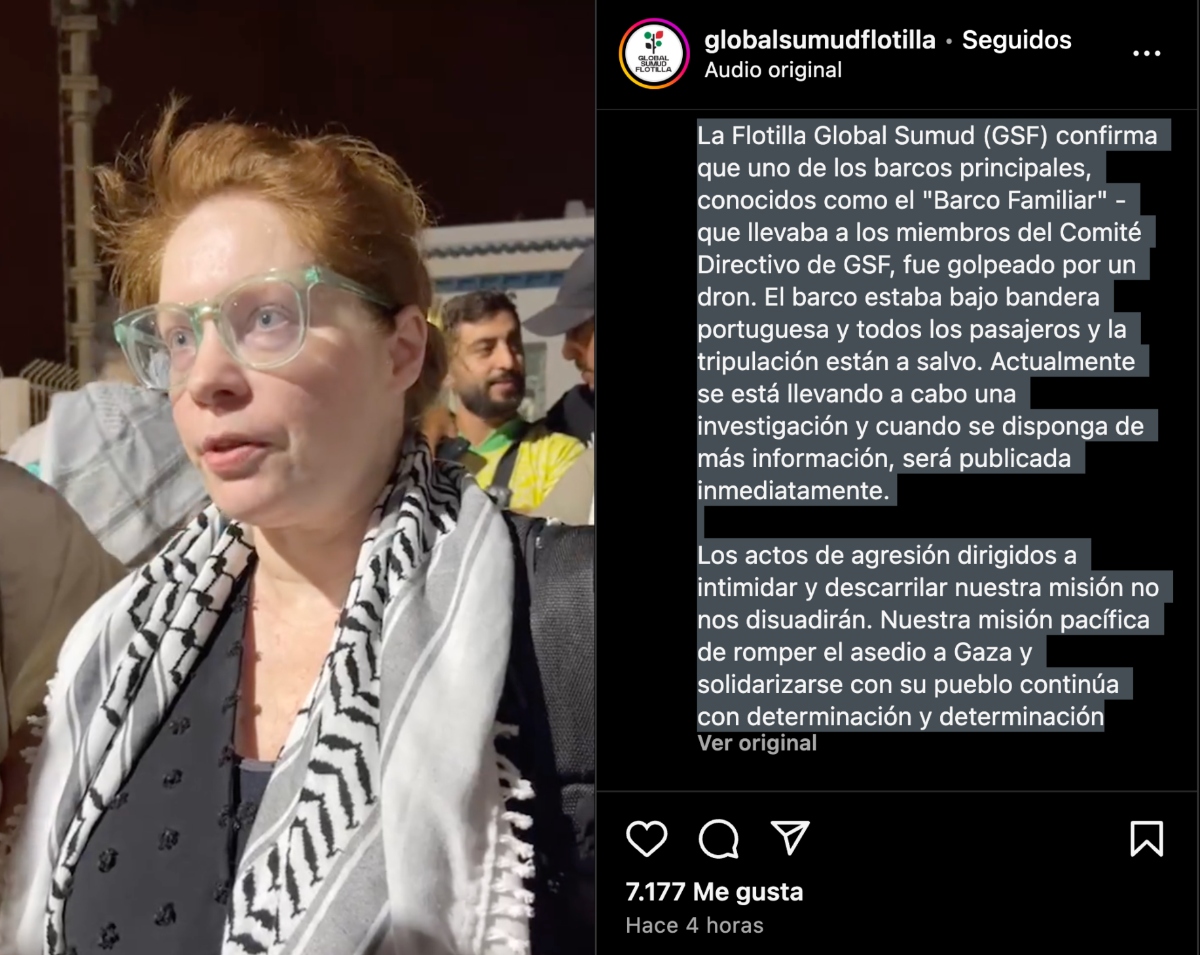Open the Global Sumud Flotilla profile picture
The width and height of the screenshot is (1200, 955).
[654, 54]
